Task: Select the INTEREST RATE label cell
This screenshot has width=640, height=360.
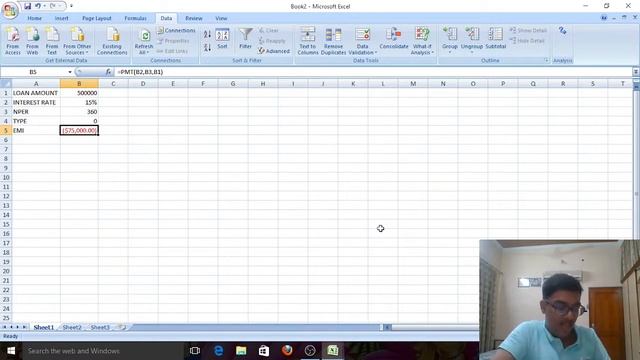Action: (x=36, y=102)
